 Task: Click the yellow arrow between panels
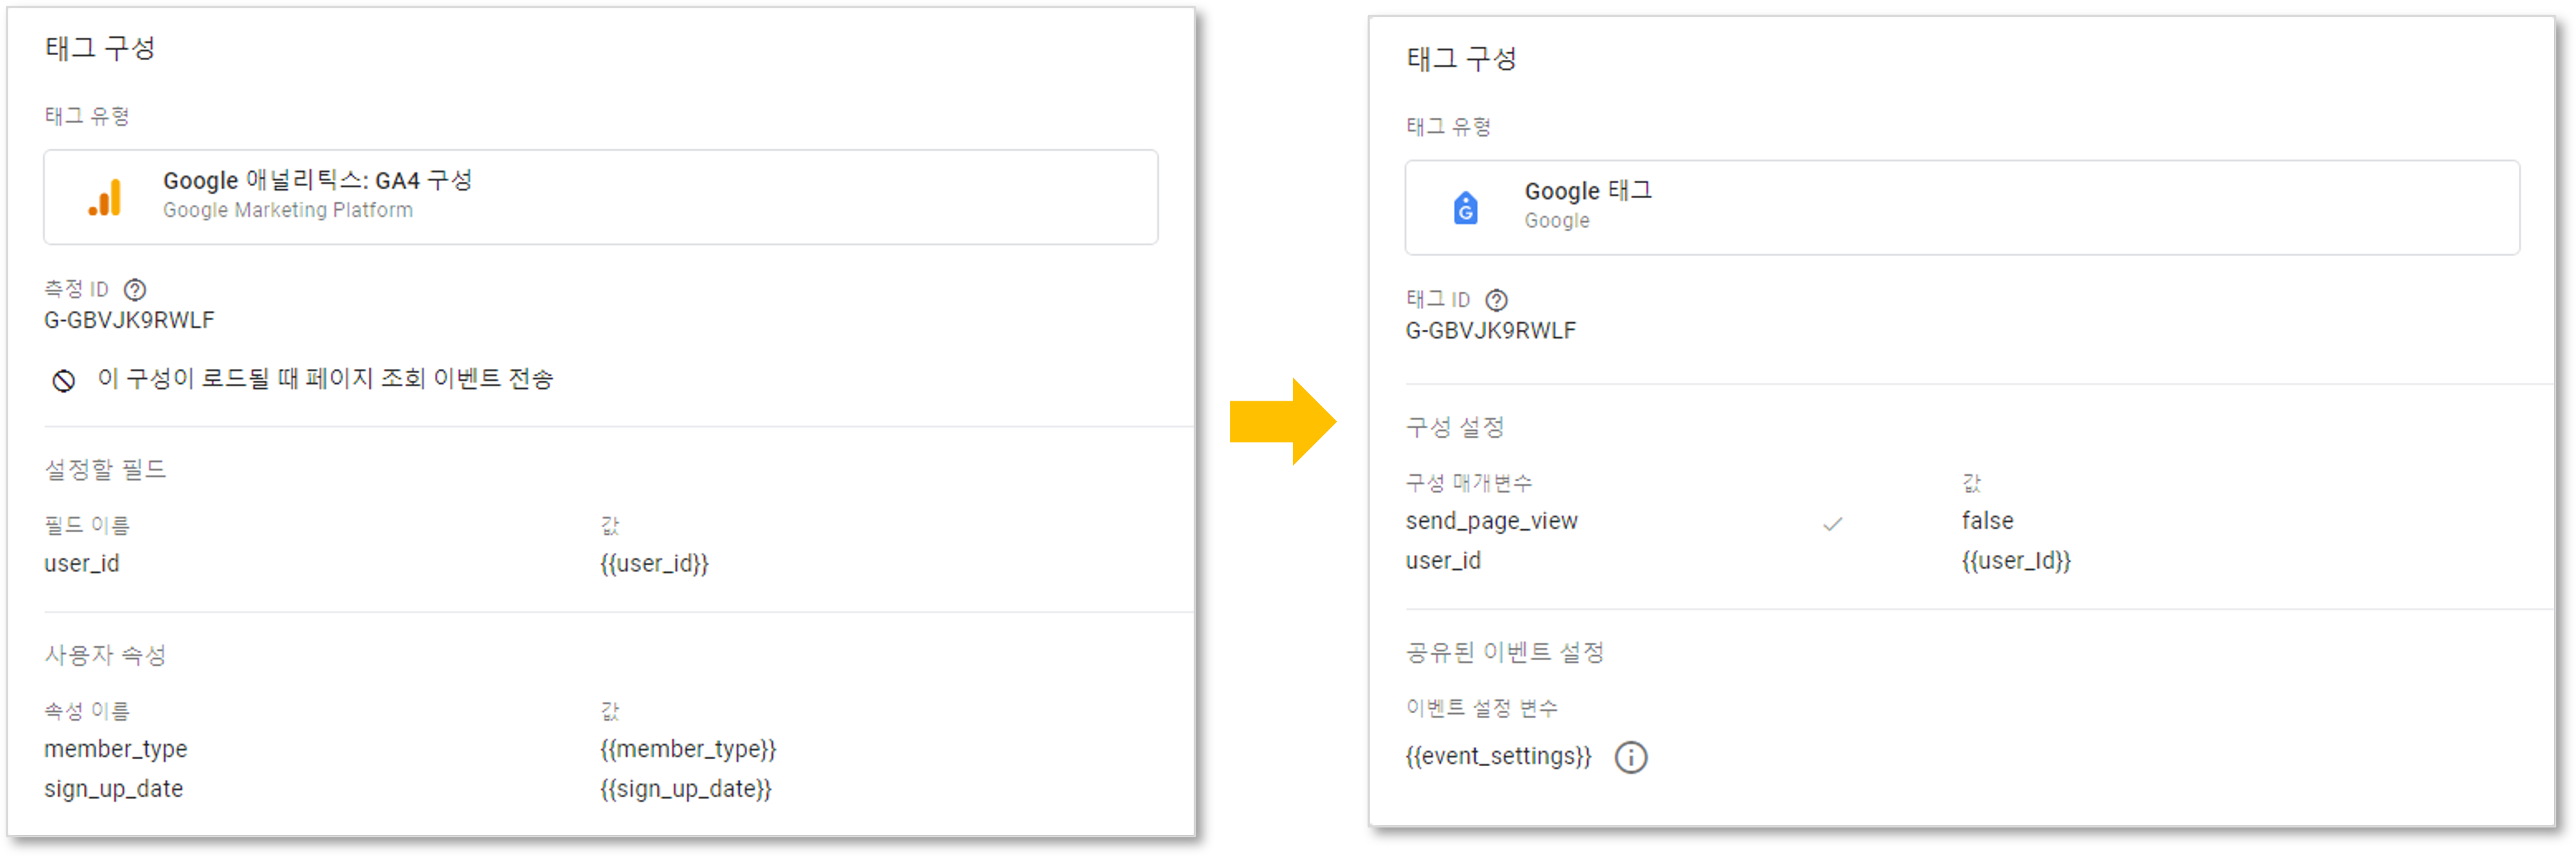(1283, 421)
